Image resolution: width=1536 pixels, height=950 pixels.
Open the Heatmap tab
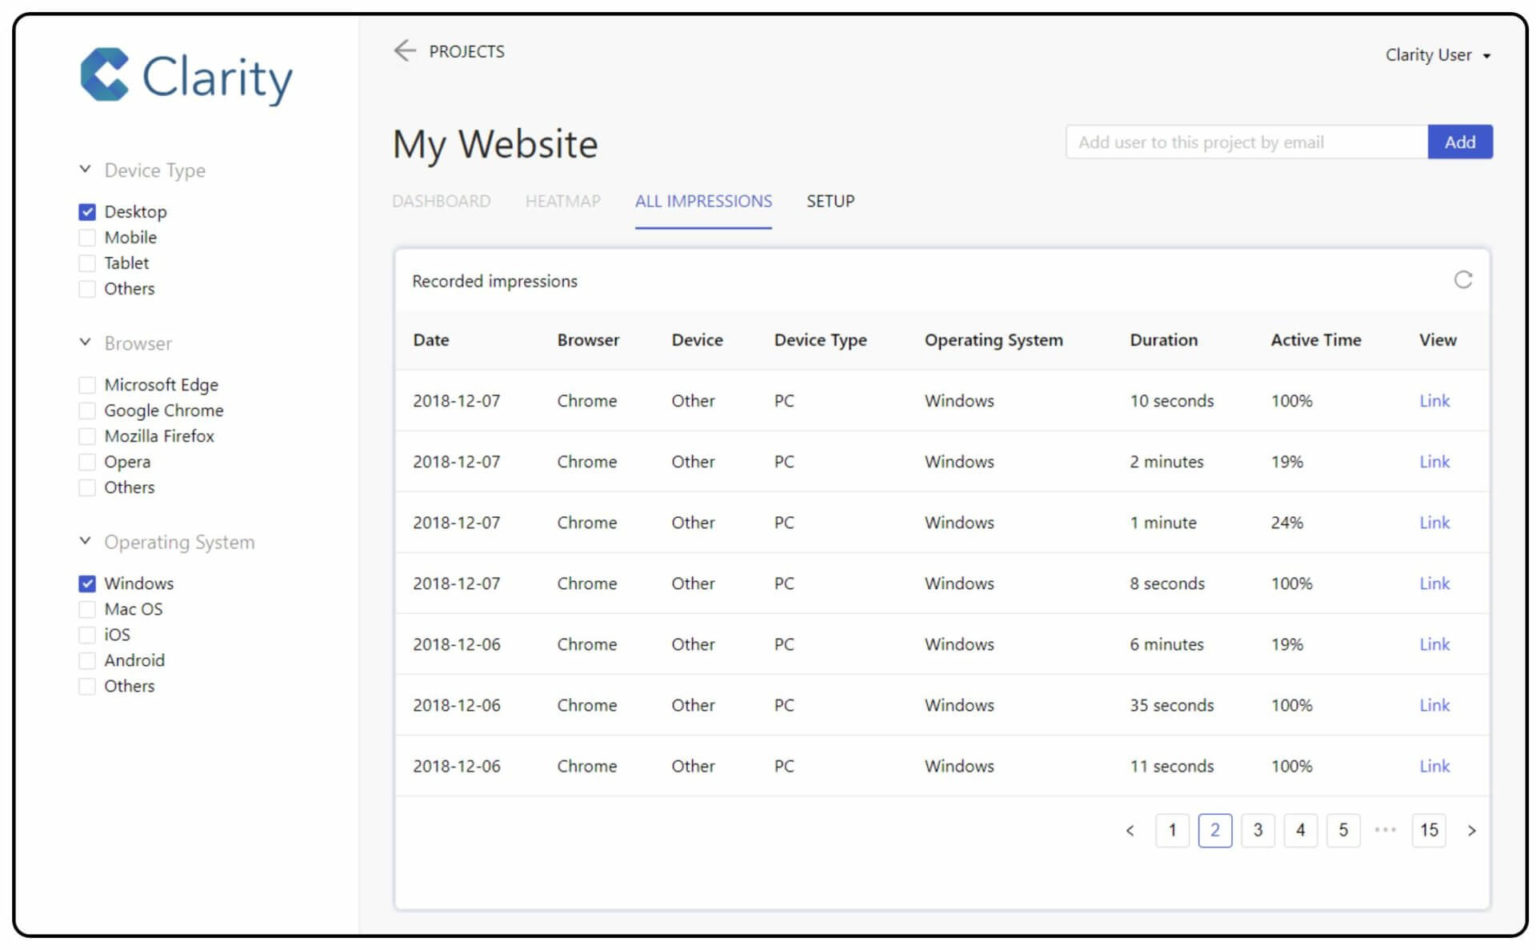pos(562,201)
